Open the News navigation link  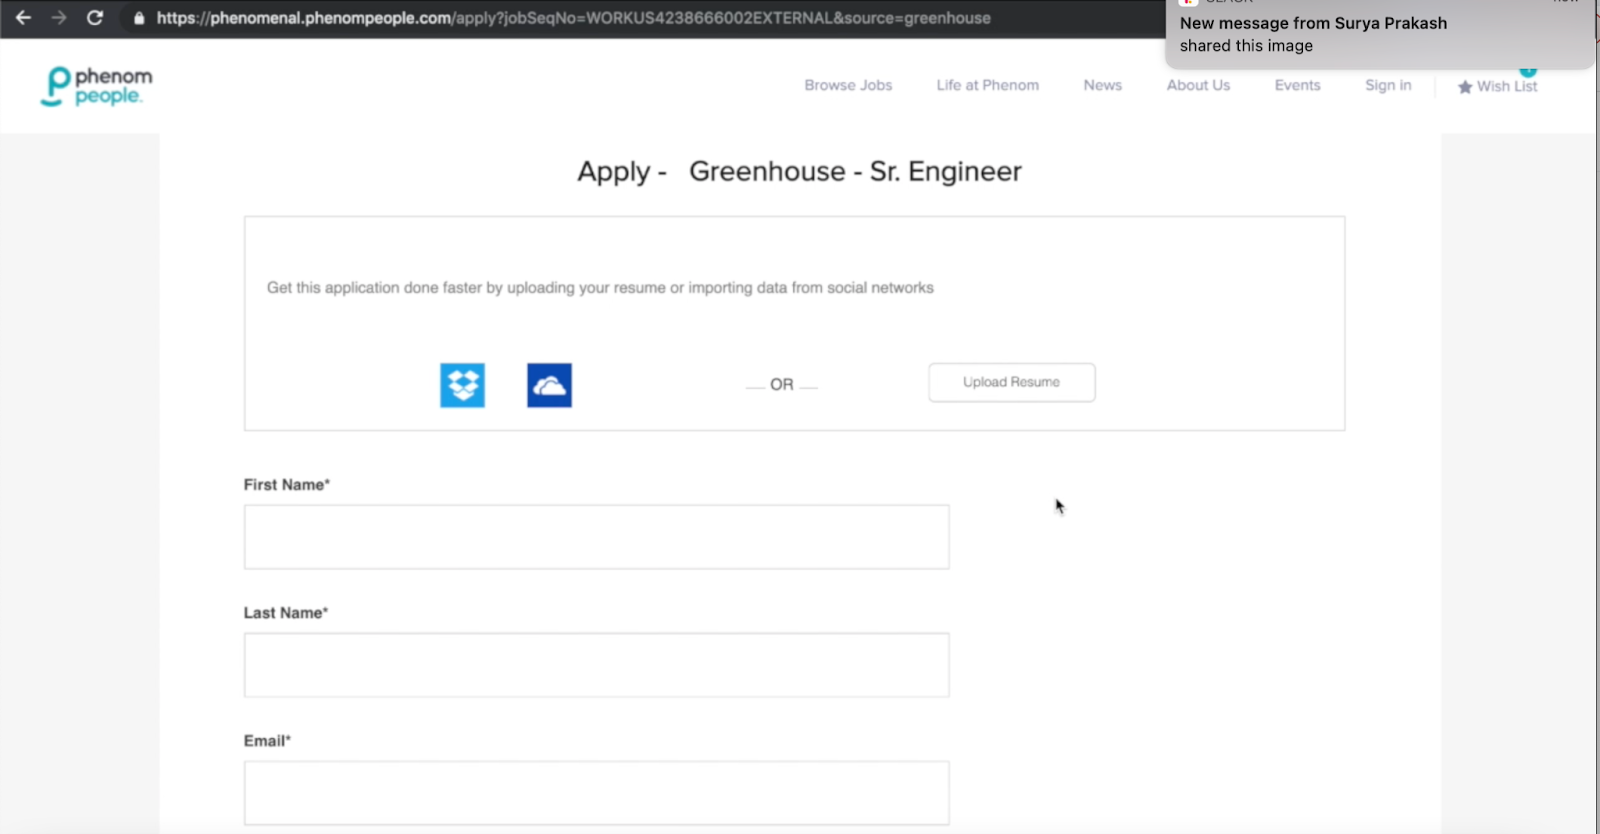1103,85
